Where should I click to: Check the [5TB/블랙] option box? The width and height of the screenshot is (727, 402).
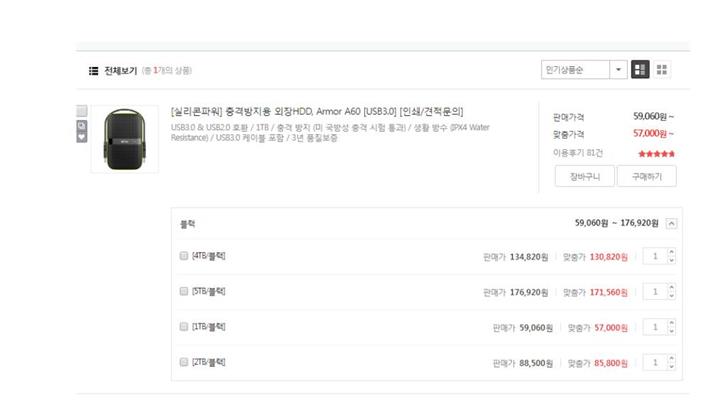tap(184, 291)
